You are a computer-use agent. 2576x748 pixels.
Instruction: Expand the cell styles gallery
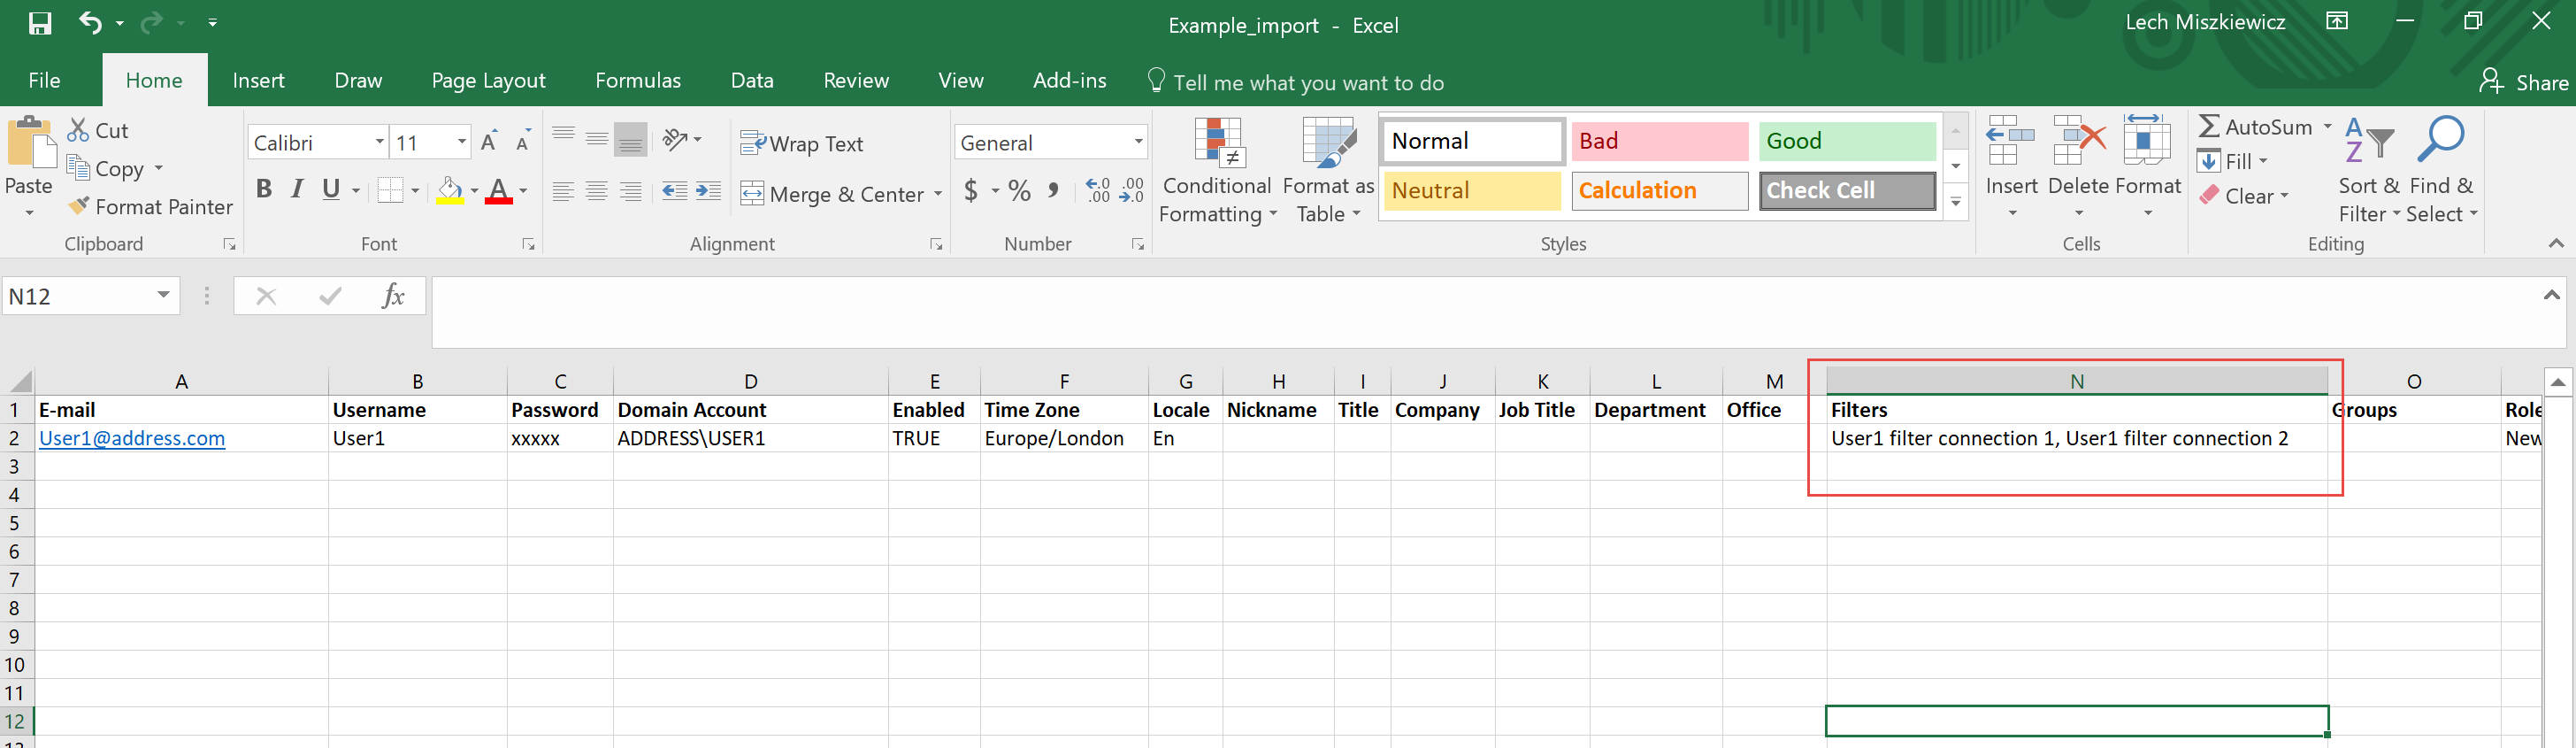[1956, 202]
